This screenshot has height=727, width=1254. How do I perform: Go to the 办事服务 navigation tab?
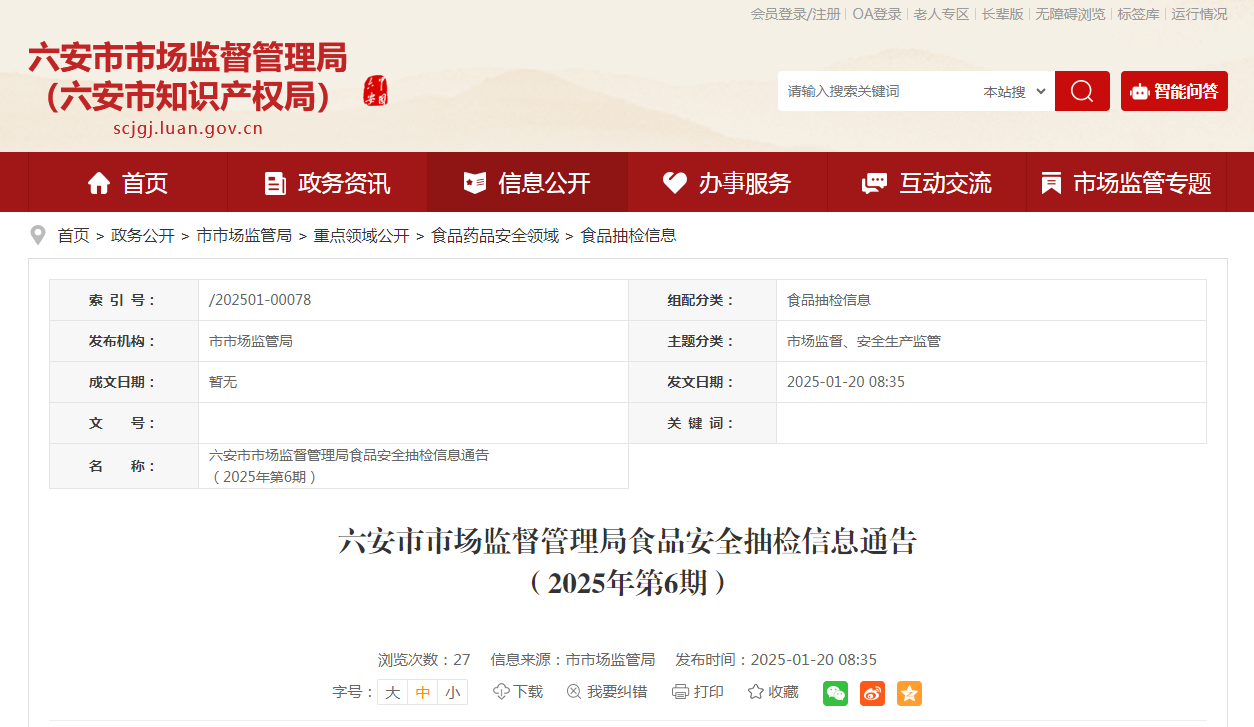point(727,183)
